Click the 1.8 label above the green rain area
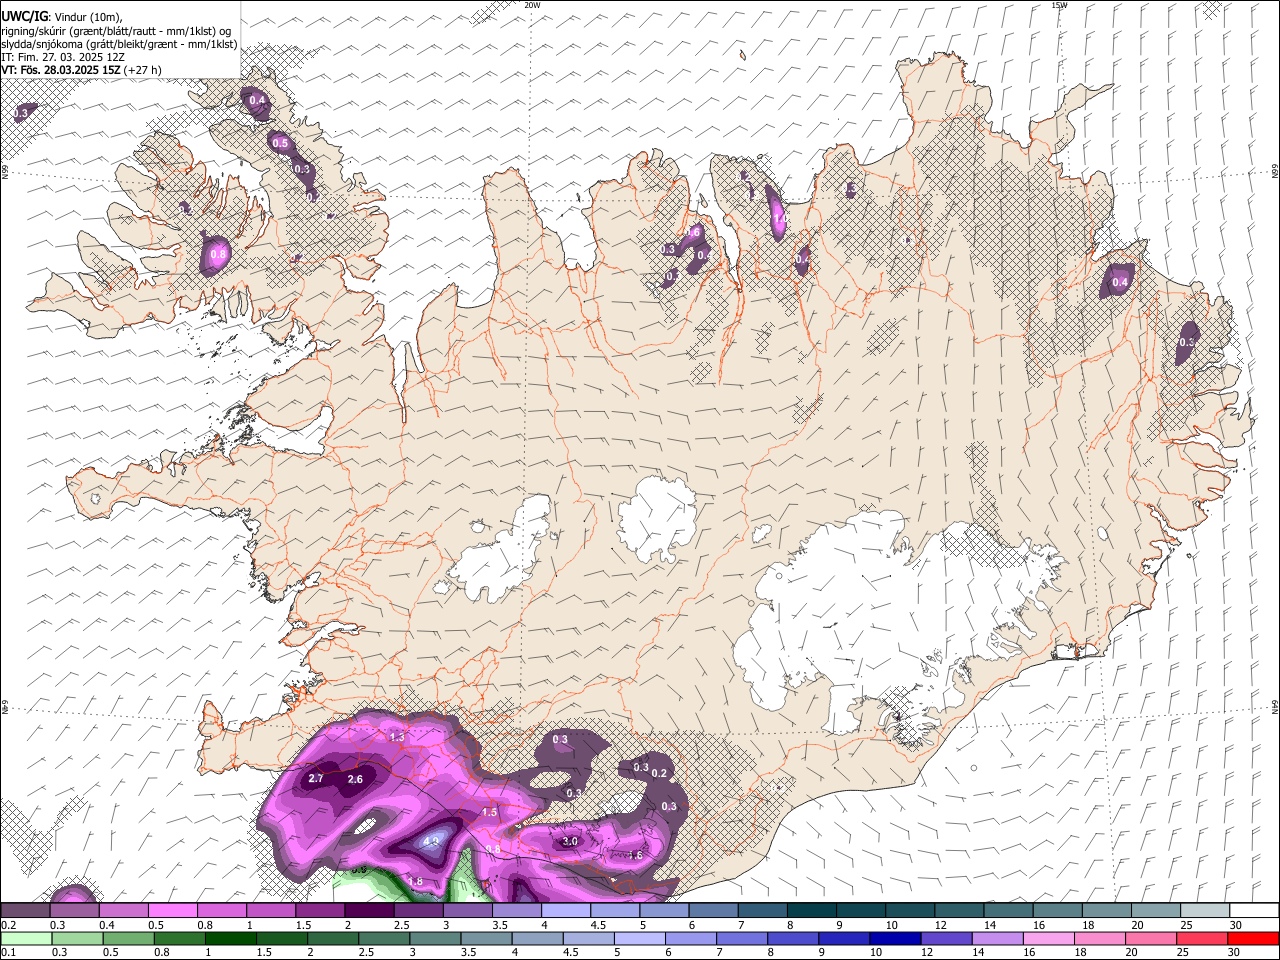 pyautogui.click(x=416, y=881)
